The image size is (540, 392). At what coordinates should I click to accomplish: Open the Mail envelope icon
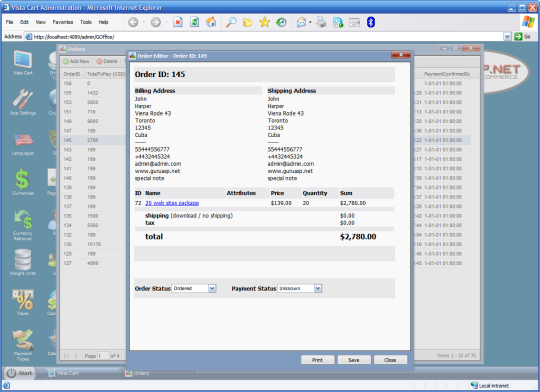coord(301,22)
